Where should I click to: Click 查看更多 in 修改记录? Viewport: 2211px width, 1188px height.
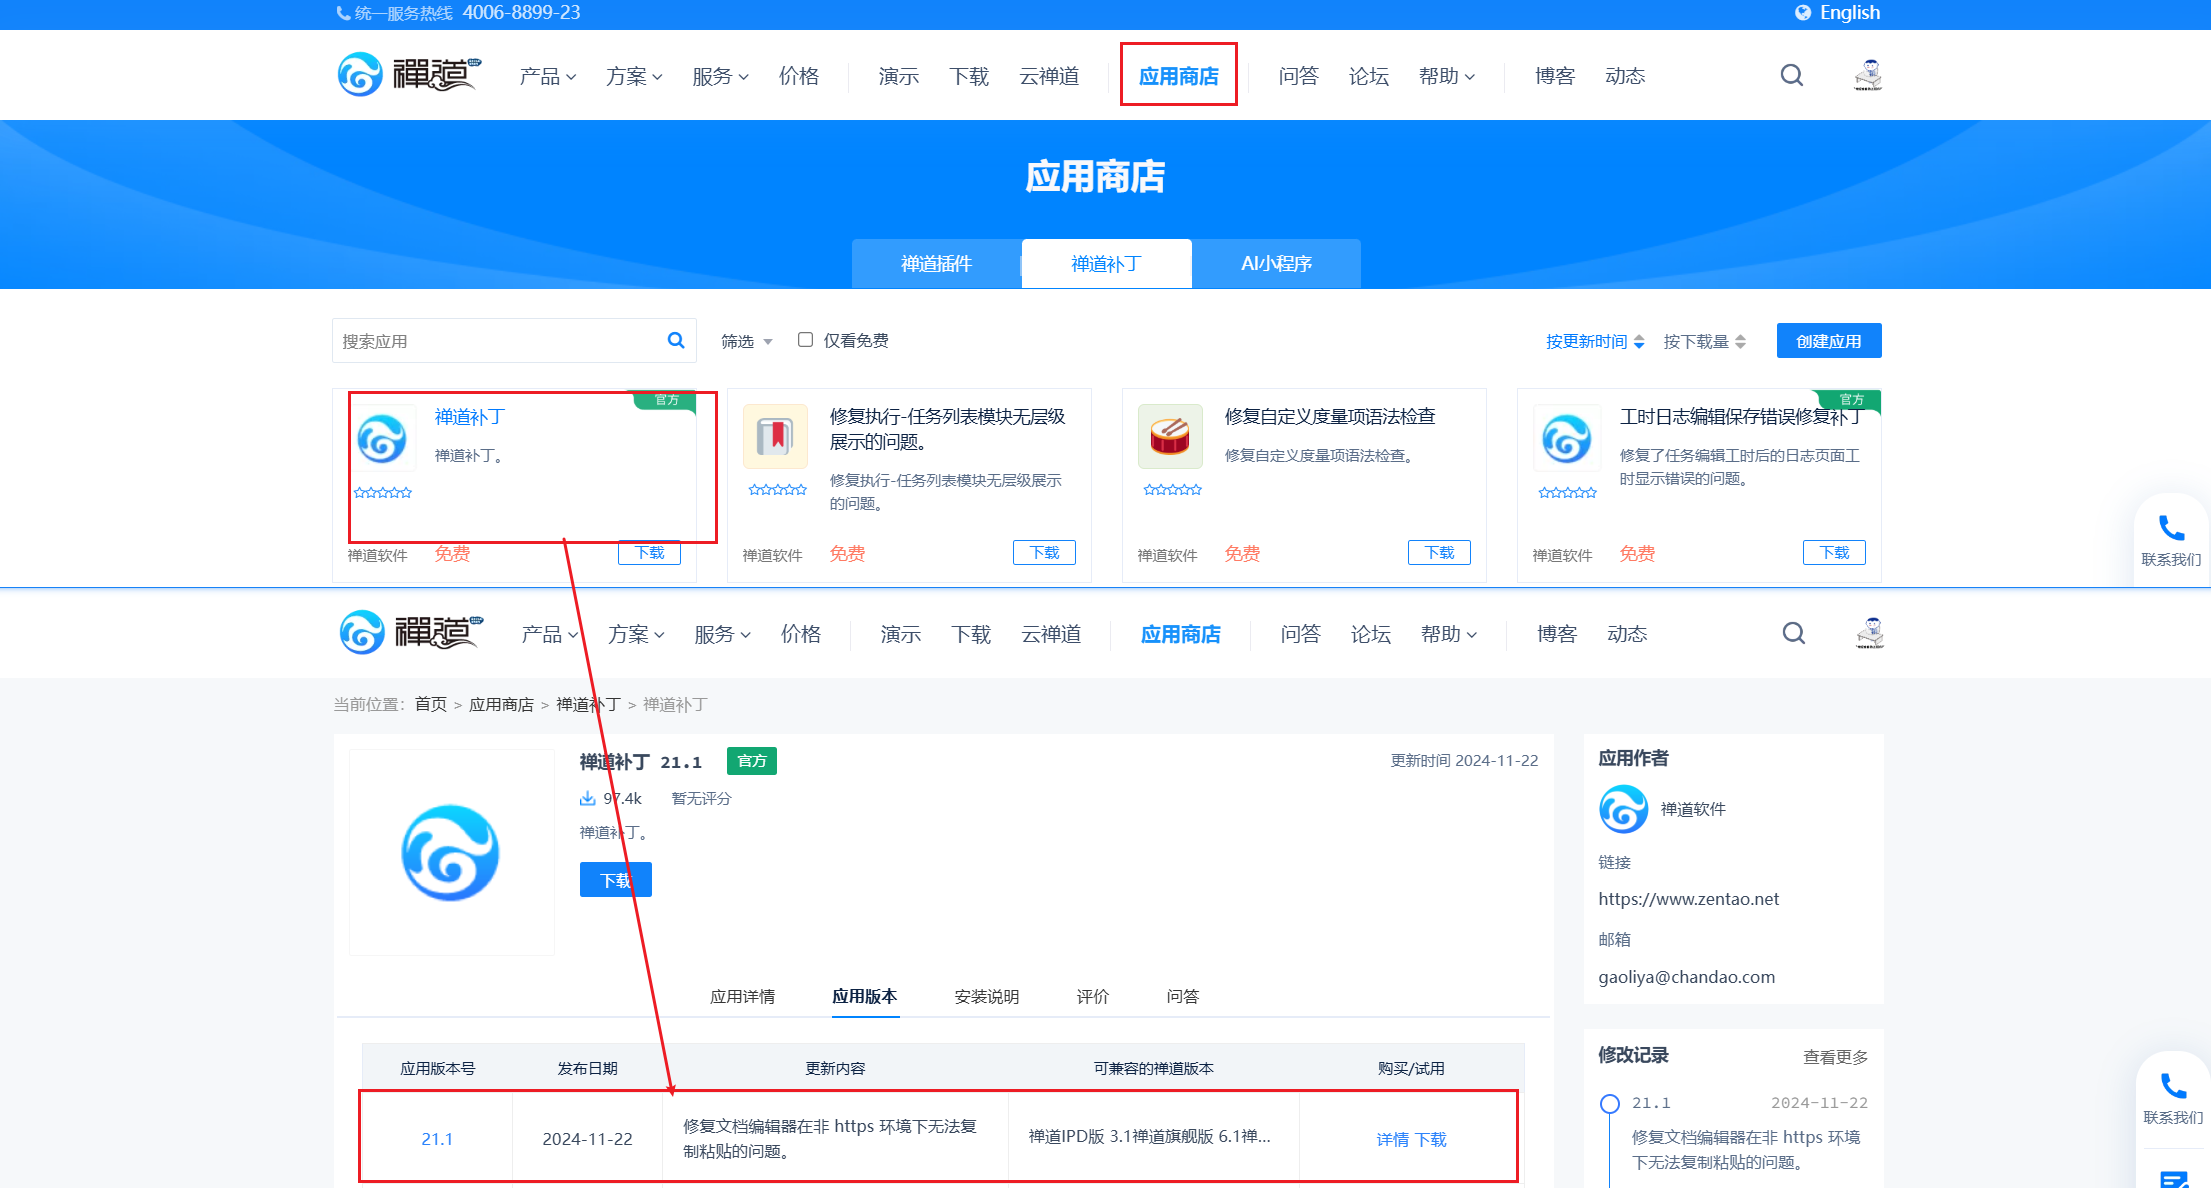pos(1835,1057)
